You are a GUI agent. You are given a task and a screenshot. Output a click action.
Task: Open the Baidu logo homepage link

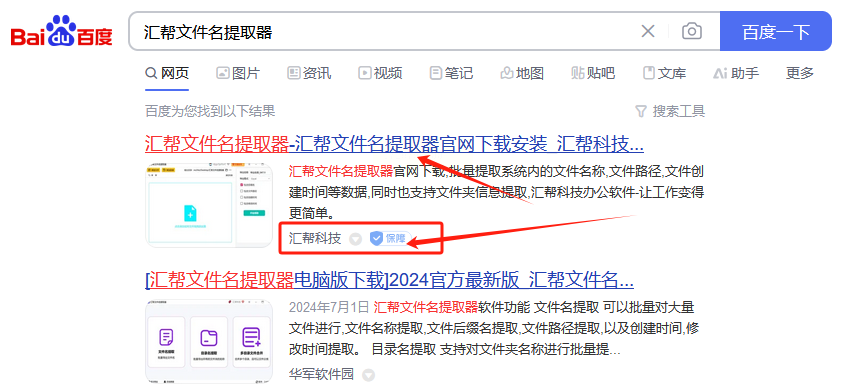62,31
